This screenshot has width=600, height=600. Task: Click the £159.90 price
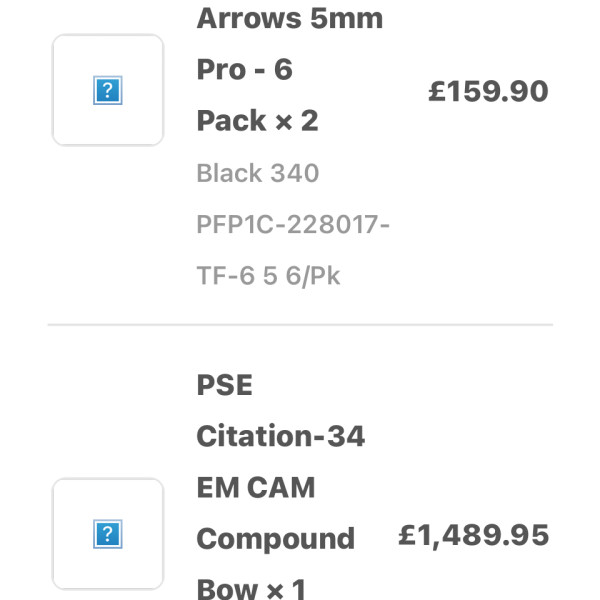489,91
